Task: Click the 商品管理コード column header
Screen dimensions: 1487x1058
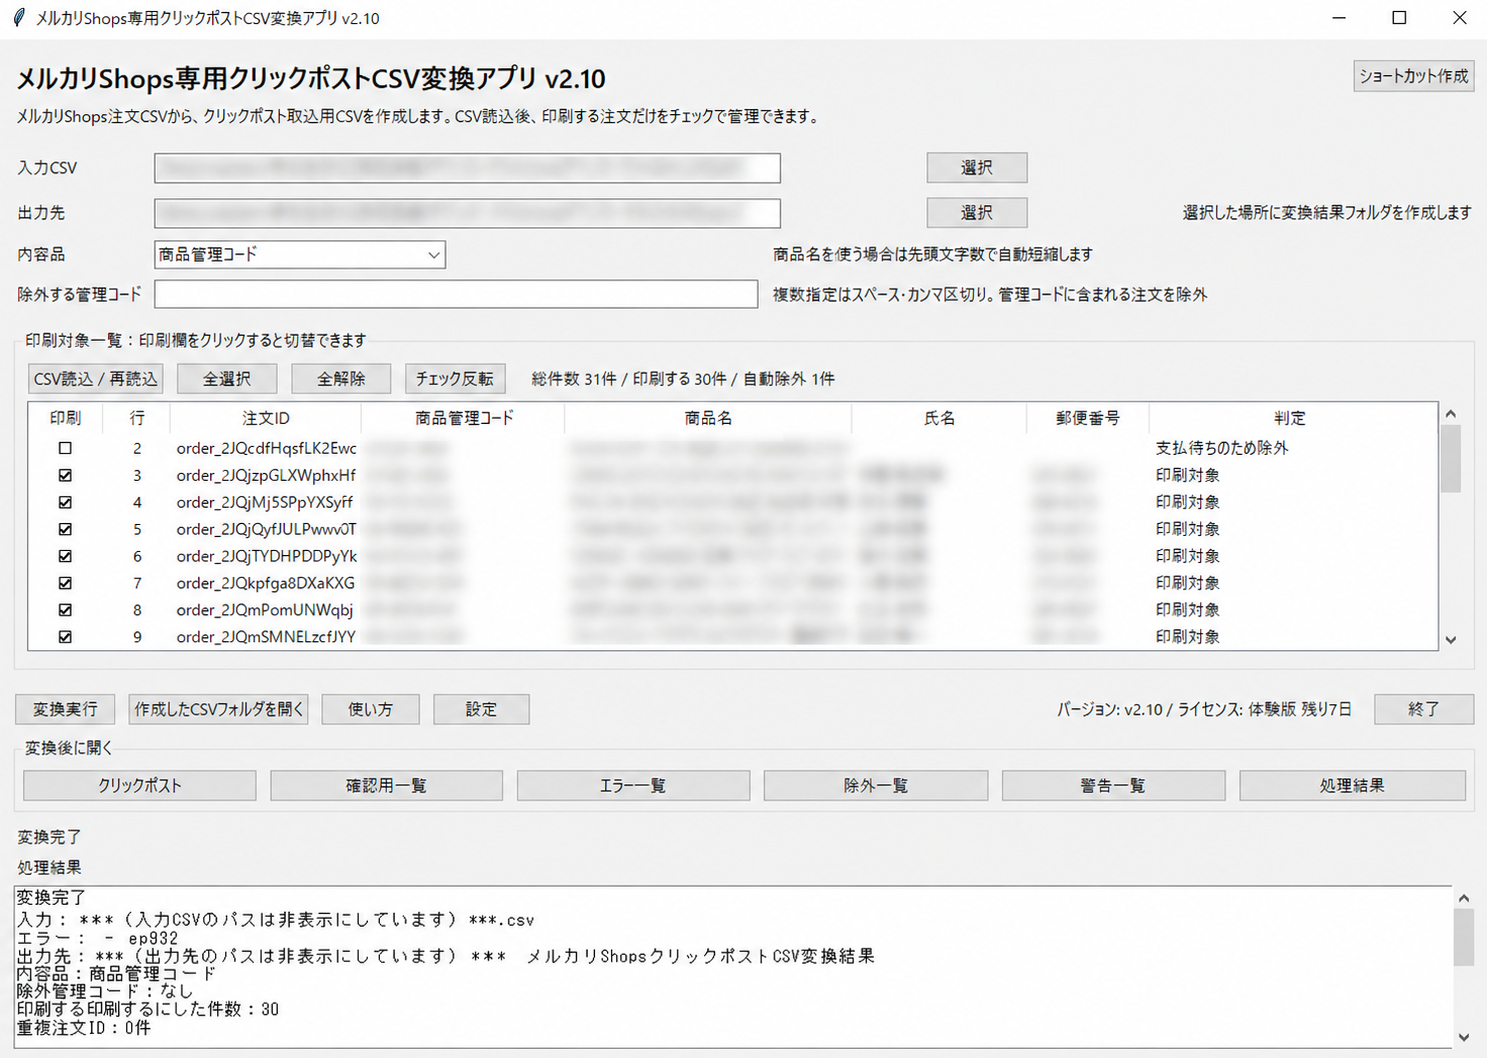Action: pyautogui.click(x=464, y=418)
